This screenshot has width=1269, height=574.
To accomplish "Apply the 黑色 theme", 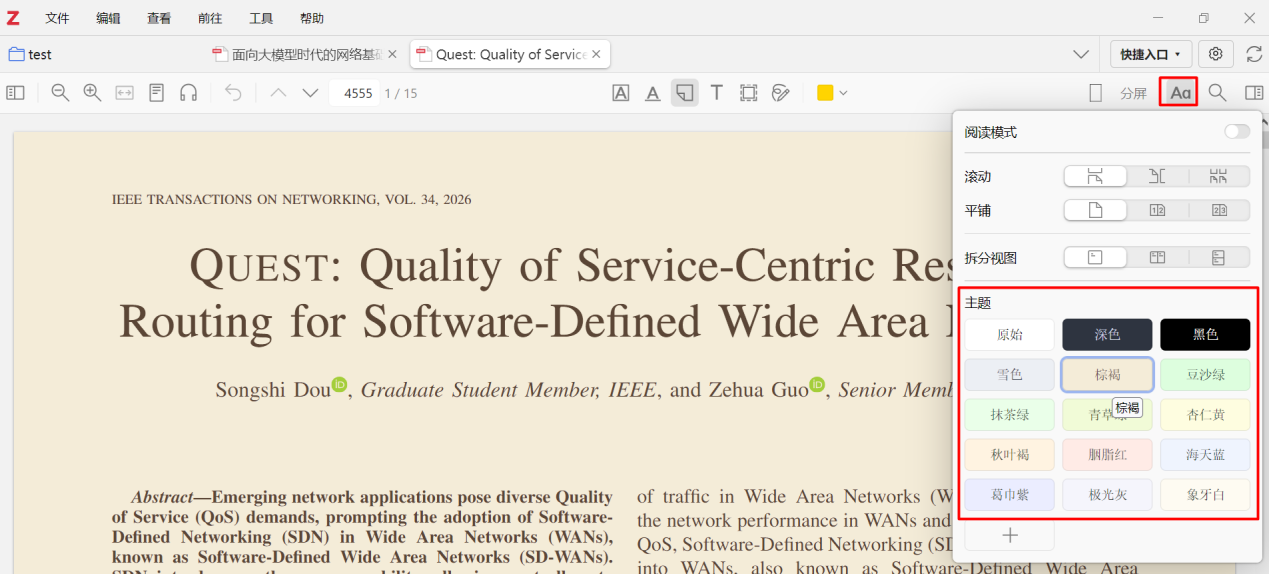I will [1205, 334].
